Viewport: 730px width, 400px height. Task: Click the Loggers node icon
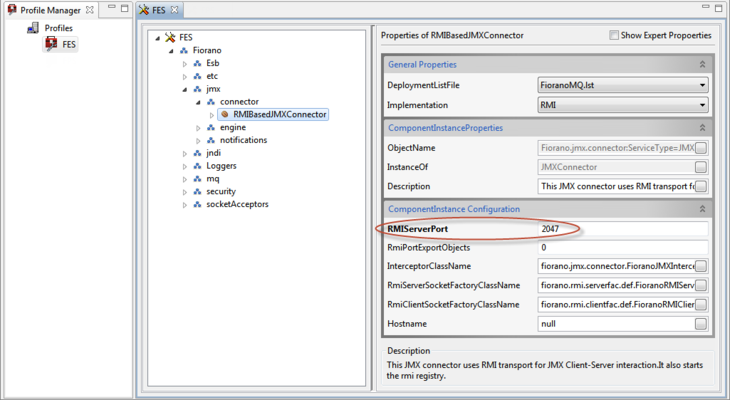coord(197,166)
